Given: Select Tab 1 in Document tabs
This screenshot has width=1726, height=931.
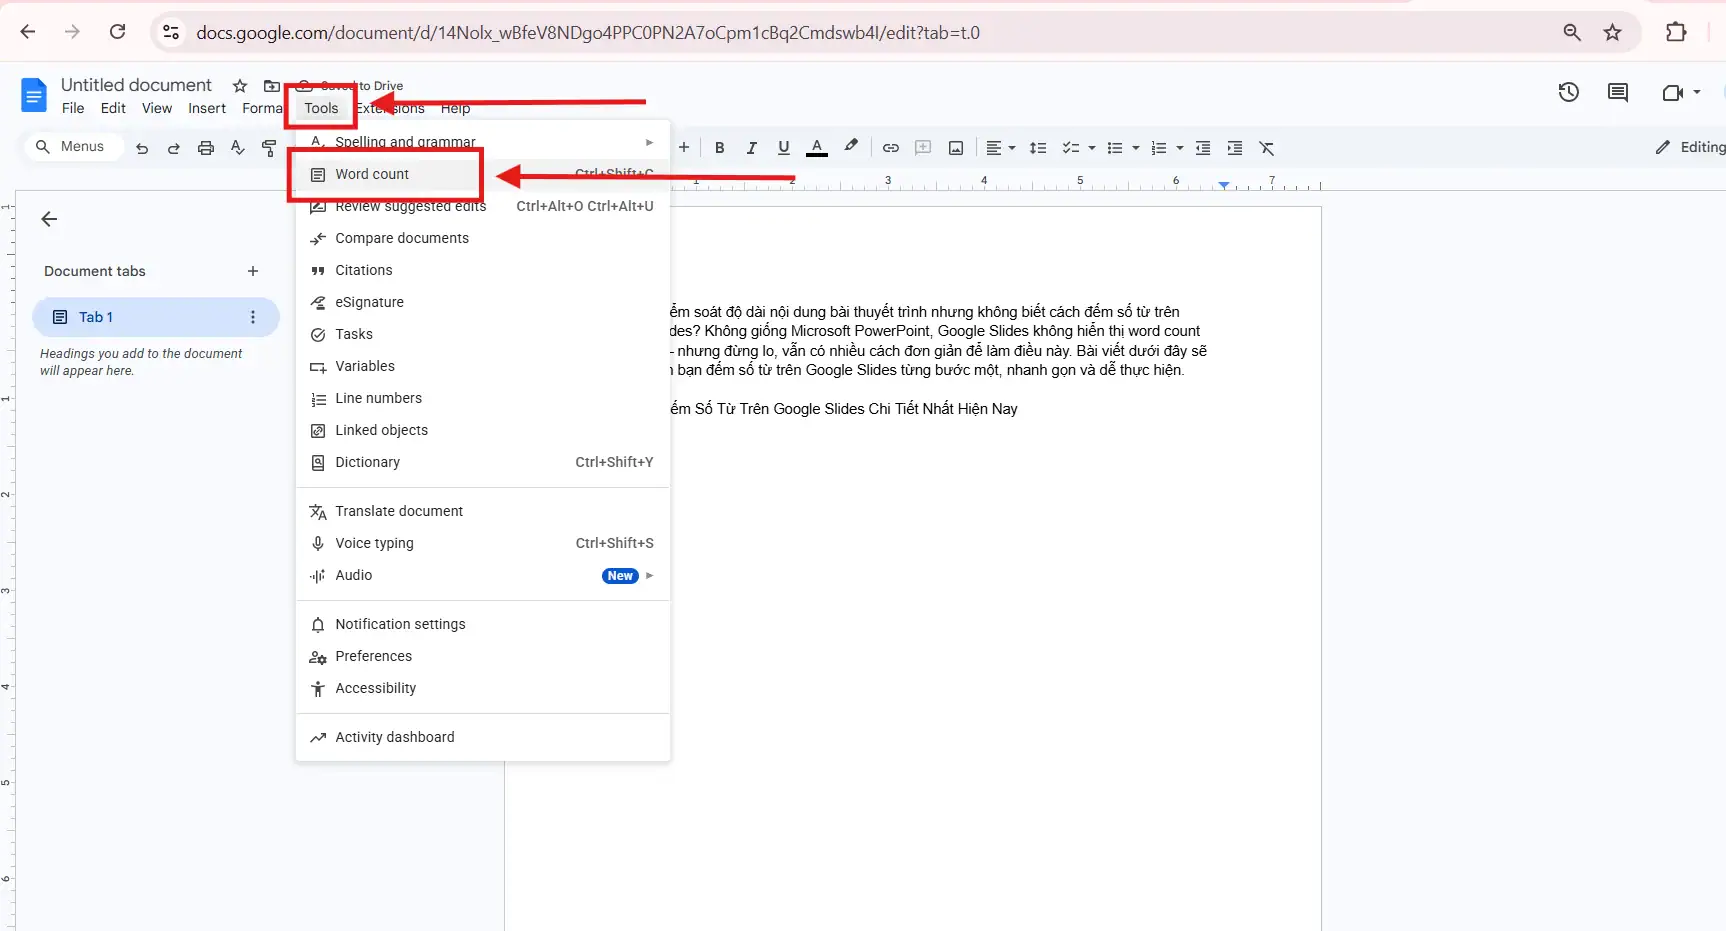Looking at the screenshot, I should pos(96,317).
